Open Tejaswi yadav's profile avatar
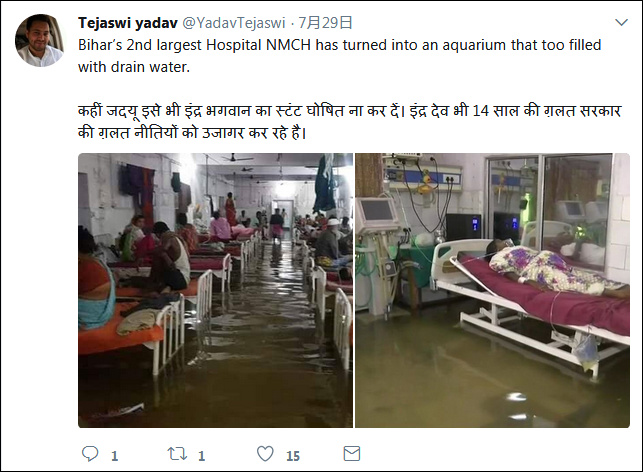Screen dimensions: 643x472 39,41
